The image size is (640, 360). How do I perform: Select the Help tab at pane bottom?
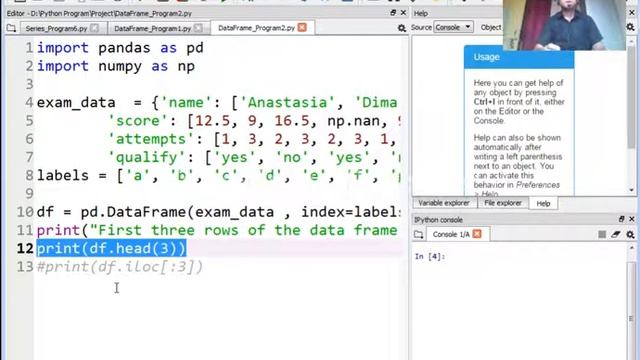click(x=543, y=203)
